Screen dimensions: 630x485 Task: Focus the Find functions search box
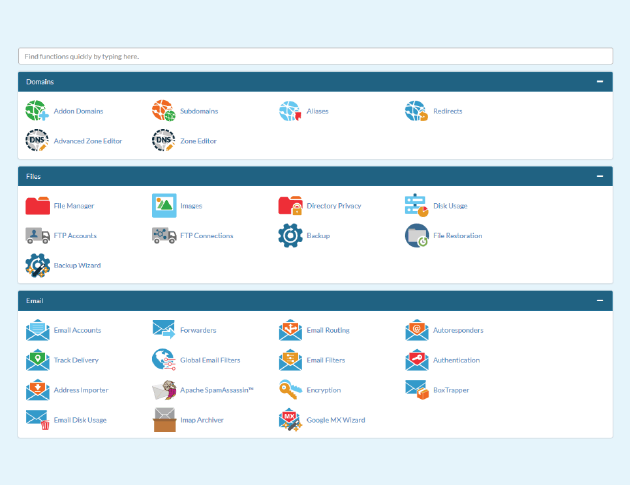(x=315, y=56)
